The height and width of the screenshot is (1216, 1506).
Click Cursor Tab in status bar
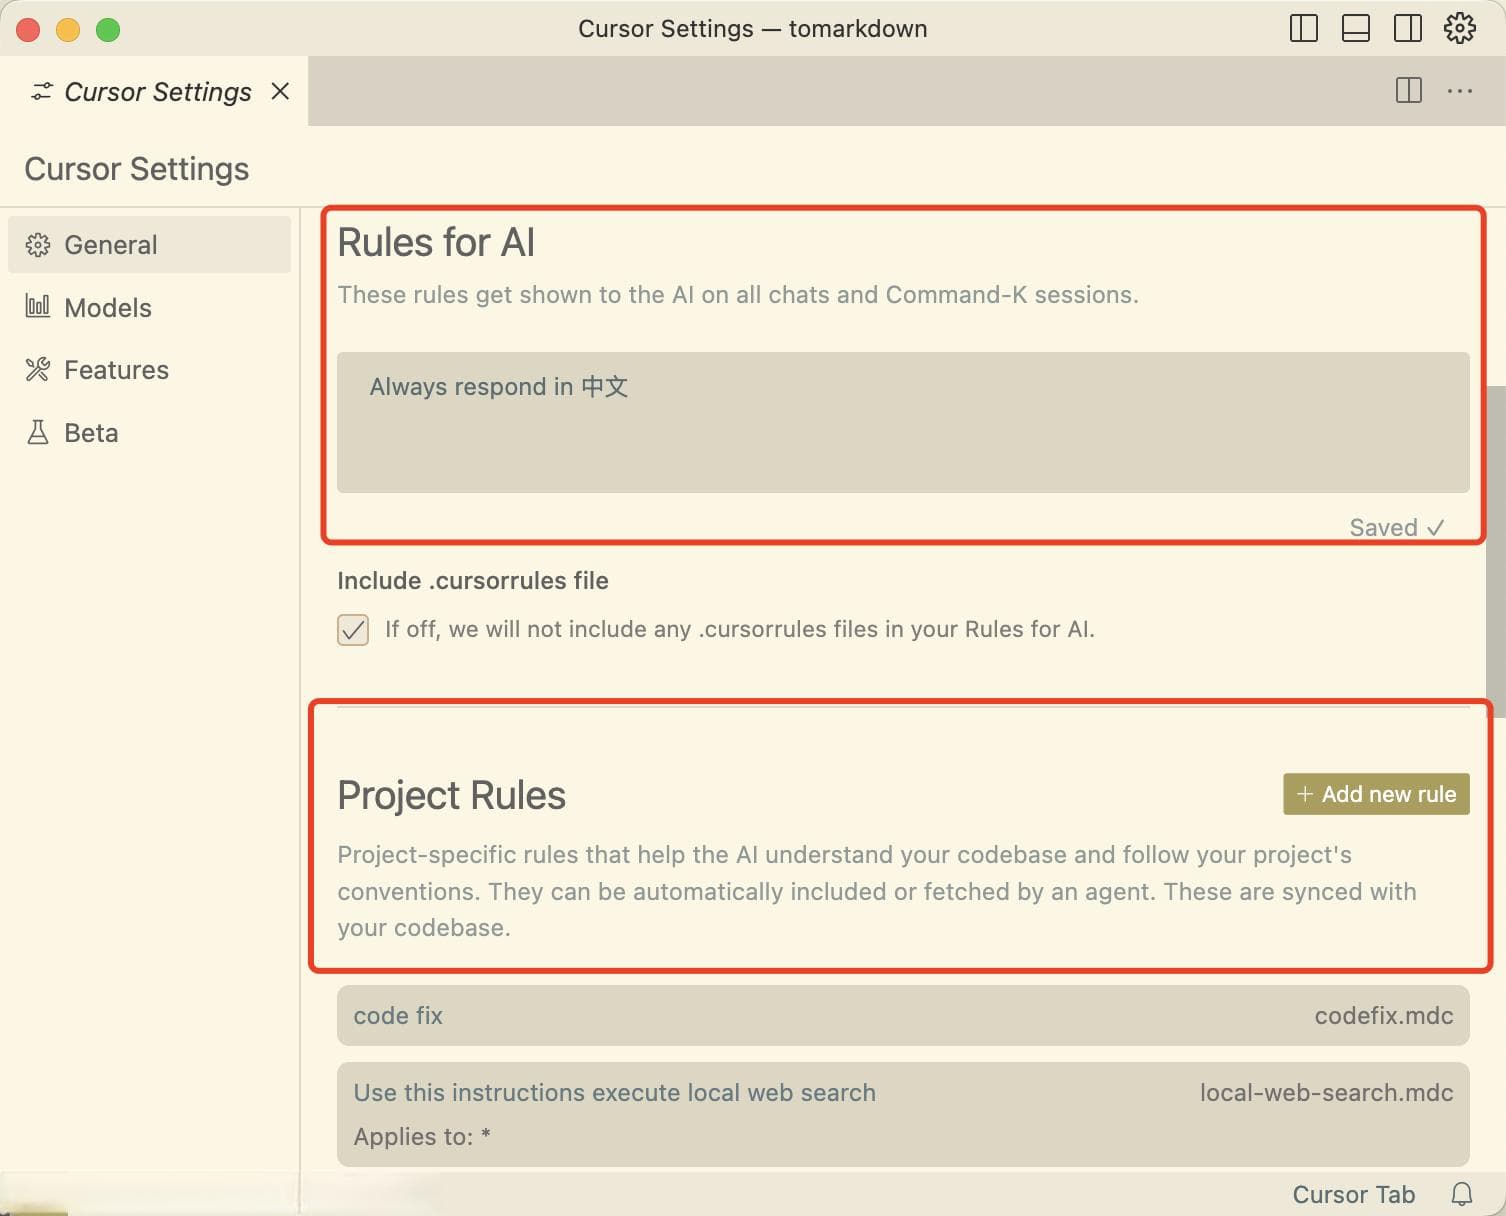1353,1195
